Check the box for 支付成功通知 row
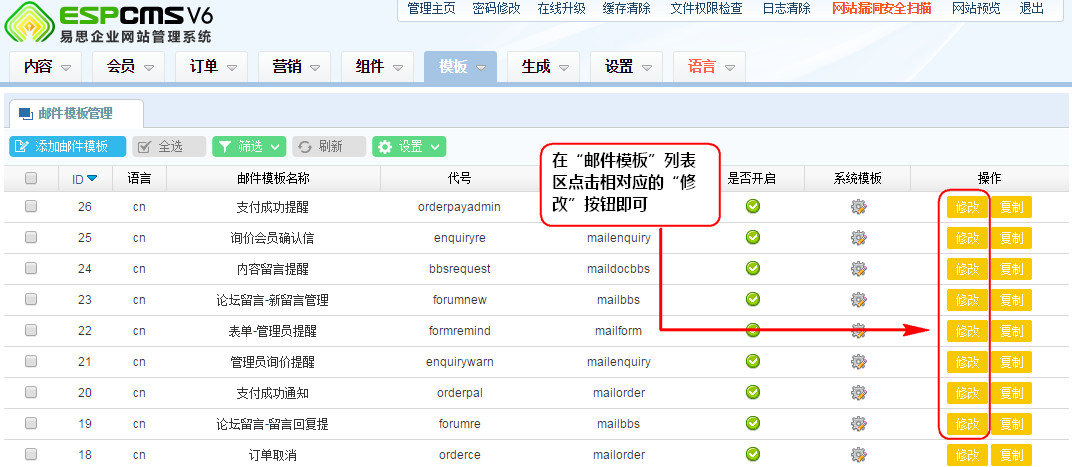Screen dimensions: 1072x467 [x=31, y=392]
